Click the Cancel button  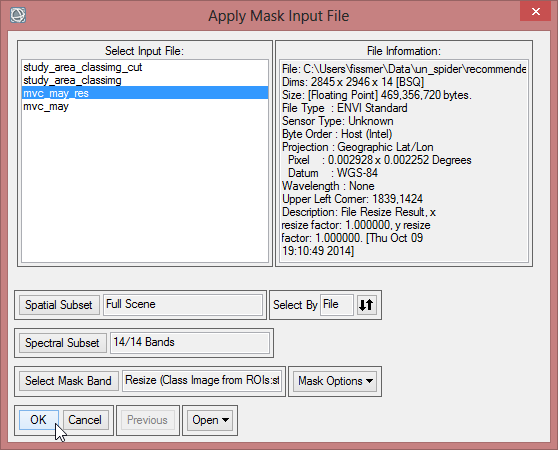(85, 420)
